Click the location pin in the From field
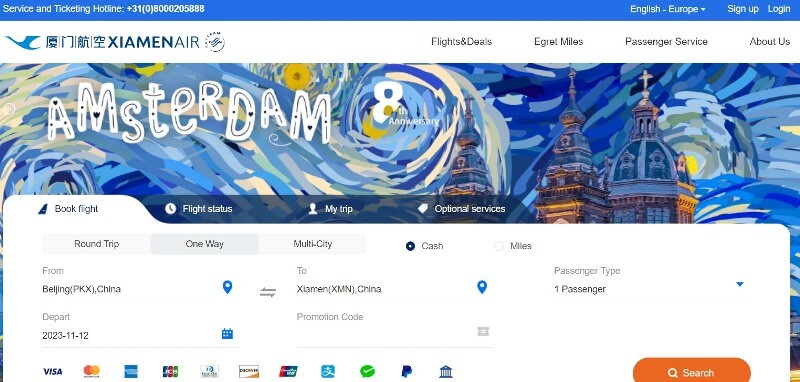Screen dimensions: 800x382 (228, 287)
